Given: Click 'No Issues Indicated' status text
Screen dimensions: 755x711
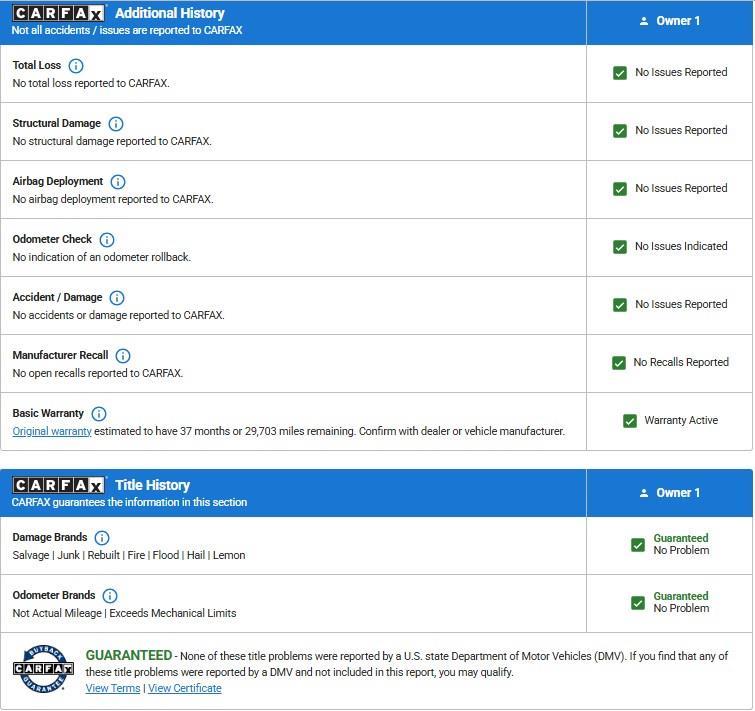Looking at the screenshot, I should pyautogui.click(x=681, y=246).
